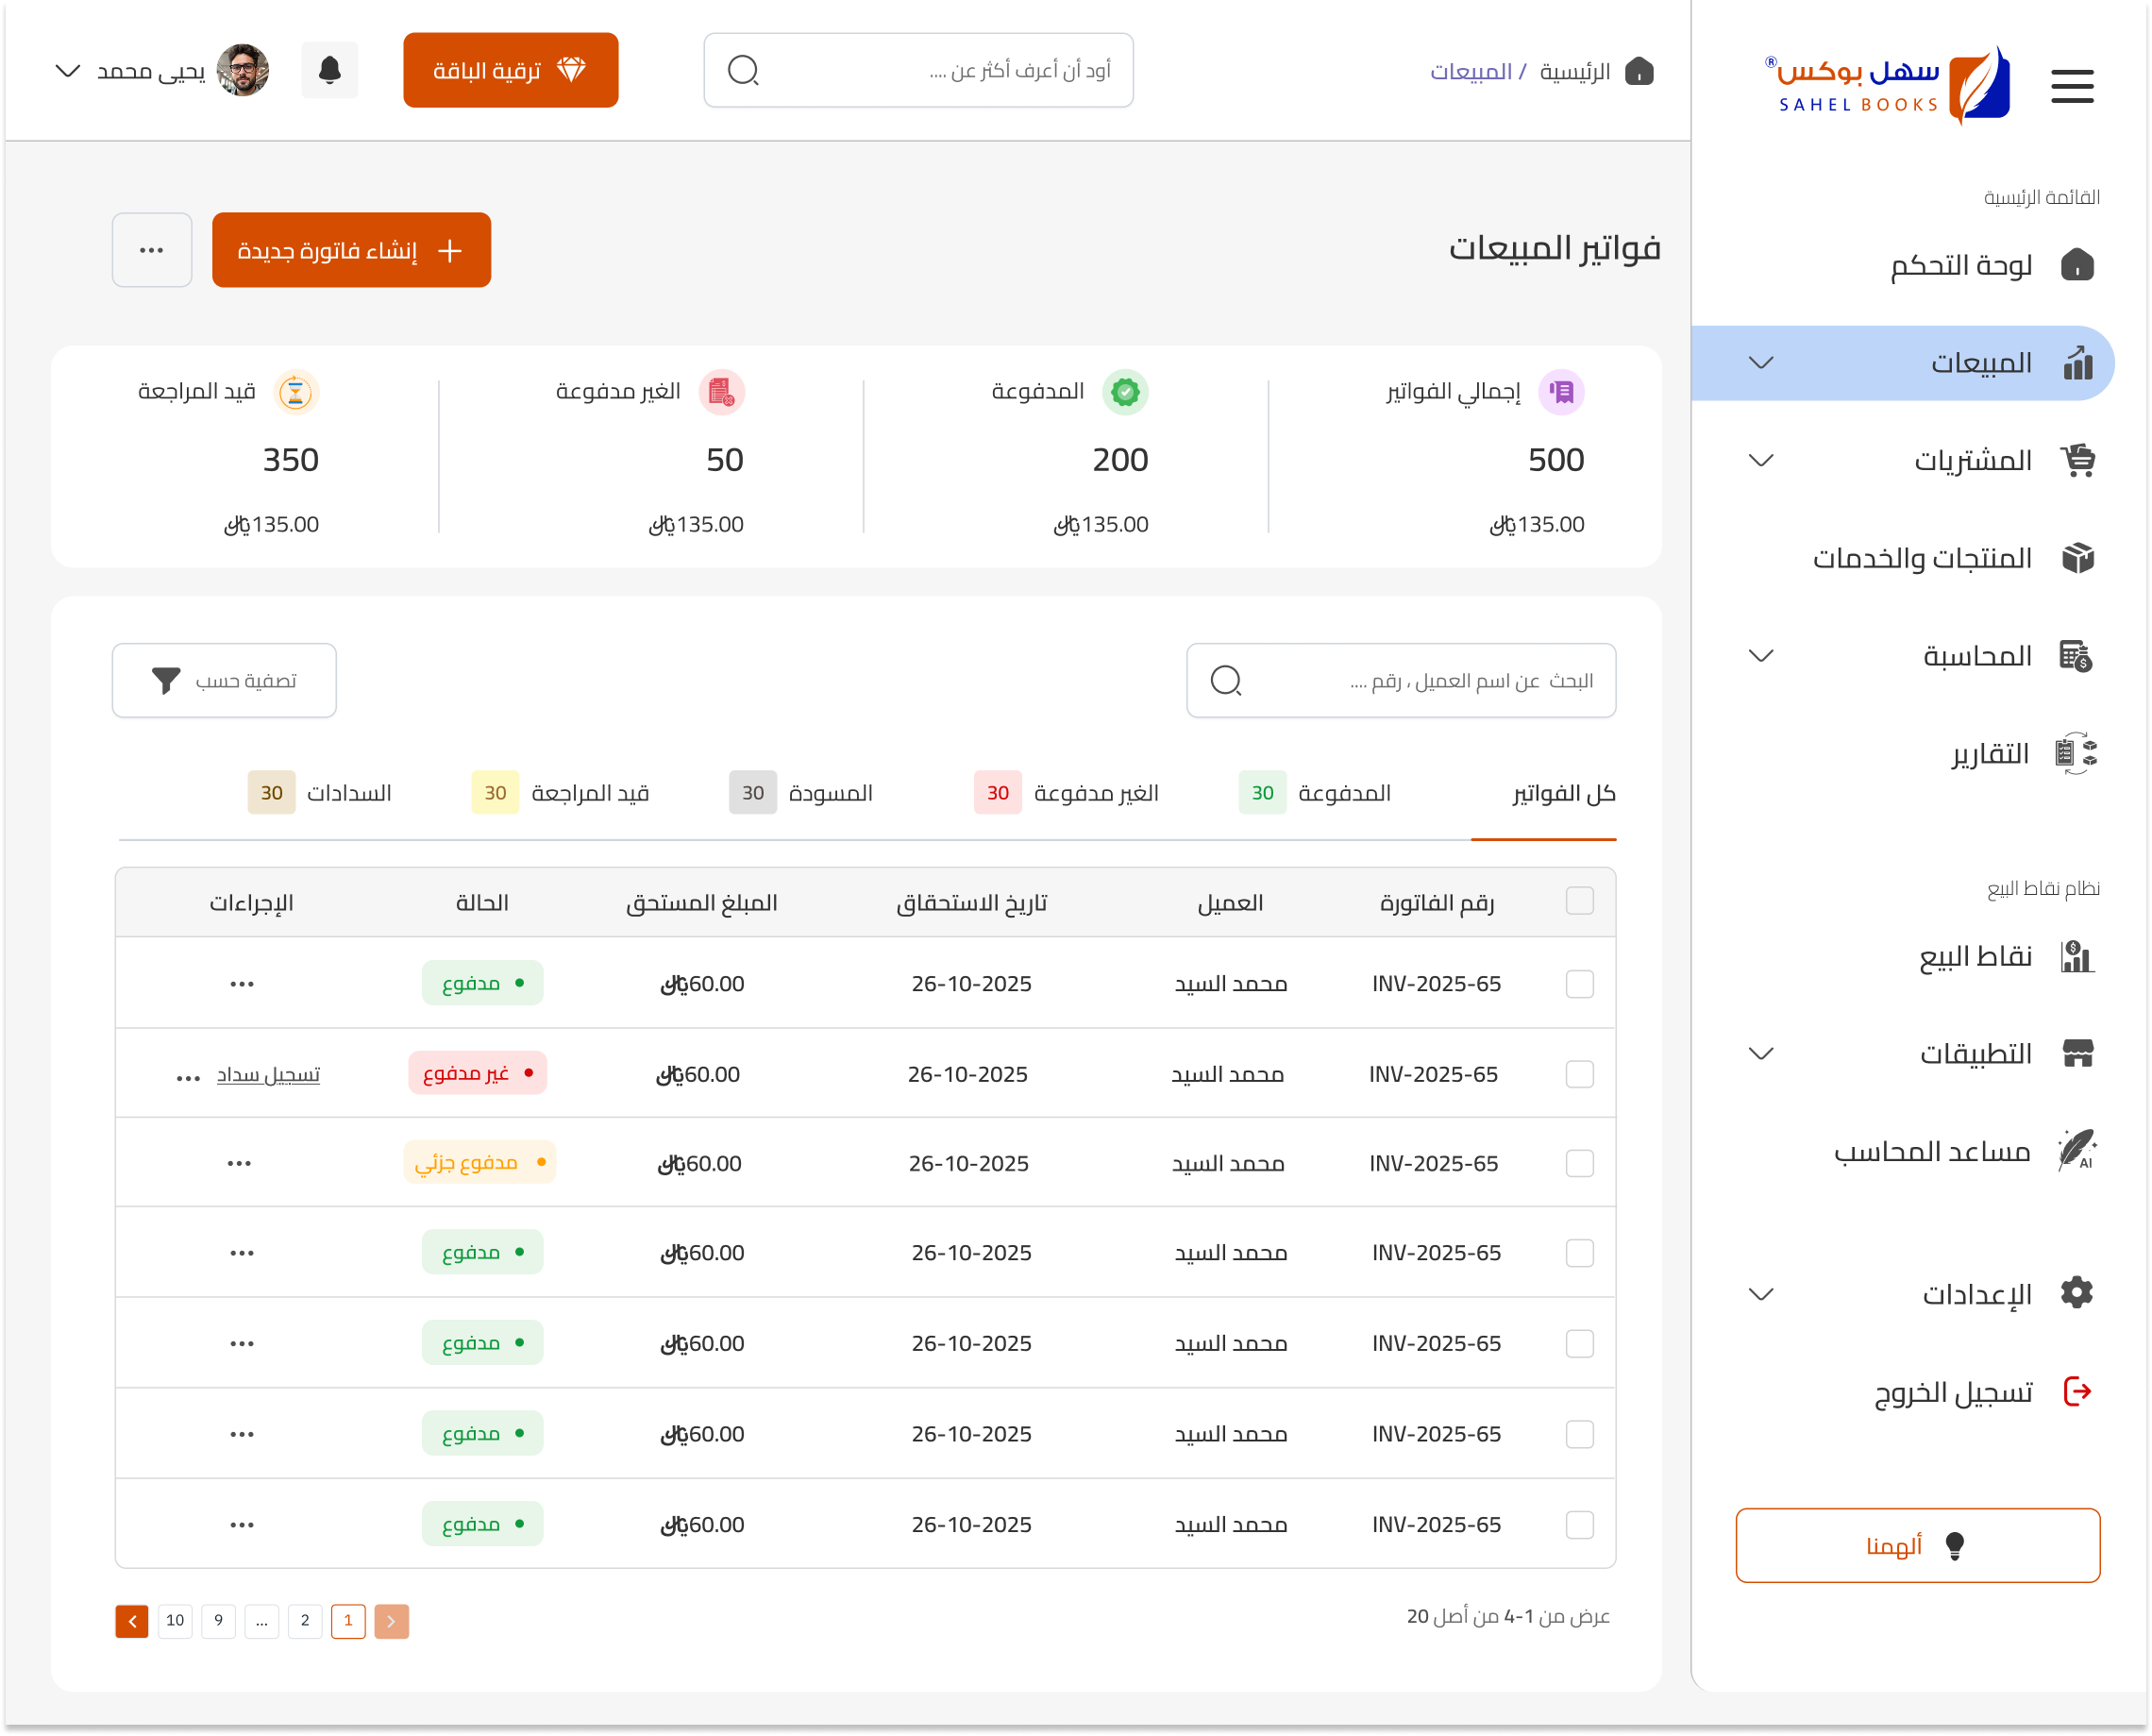Image resolution: width=2152 pixels, height=1736 pixels.
Task: Toggle the select-all checkbox in the table header
Action: [1579, 901]
